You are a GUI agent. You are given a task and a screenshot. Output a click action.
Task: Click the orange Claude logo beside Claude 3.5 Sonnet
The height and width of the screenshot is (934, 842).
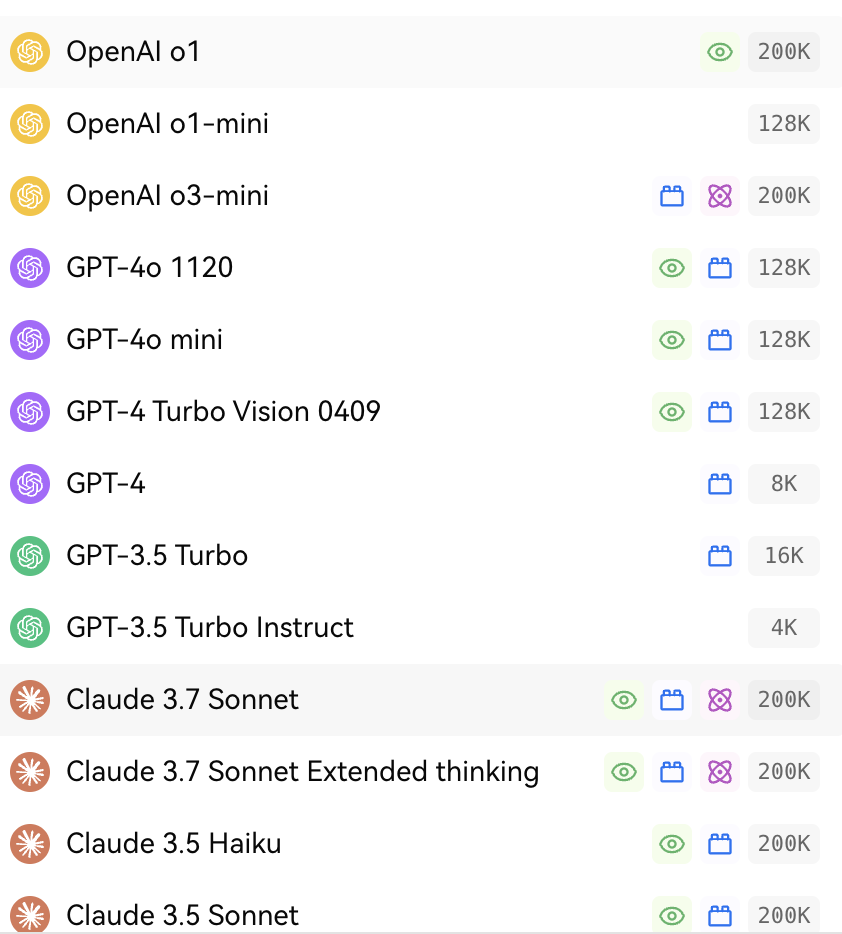(30, 915)
